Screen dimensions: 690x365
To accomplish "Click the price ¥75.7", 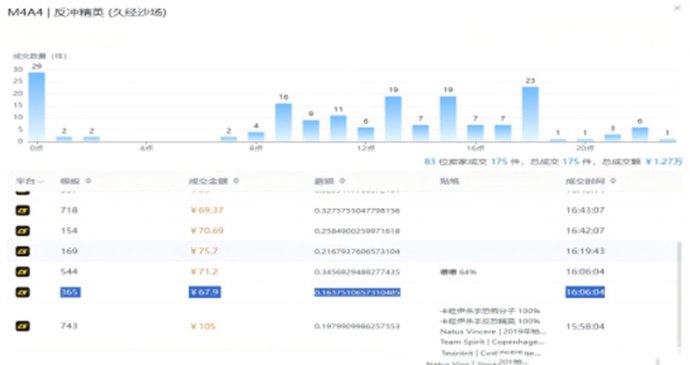I will click(x=204, y=251).
